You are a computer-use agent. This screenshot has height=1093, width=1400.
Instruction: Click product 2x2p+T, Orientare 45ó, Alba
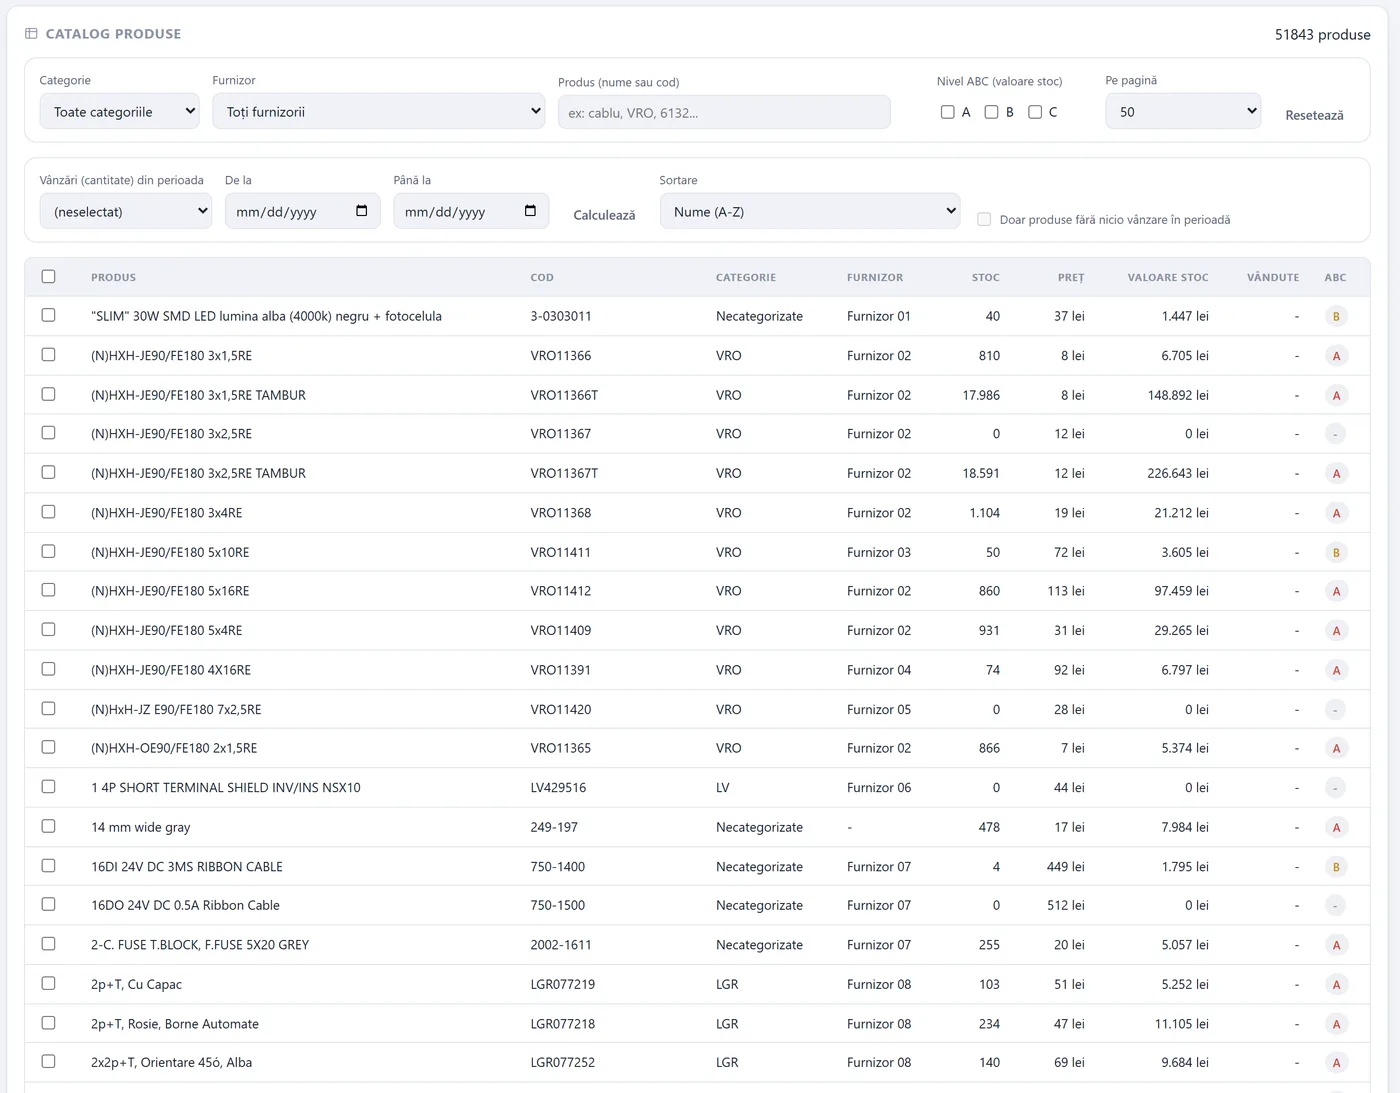171,1063
